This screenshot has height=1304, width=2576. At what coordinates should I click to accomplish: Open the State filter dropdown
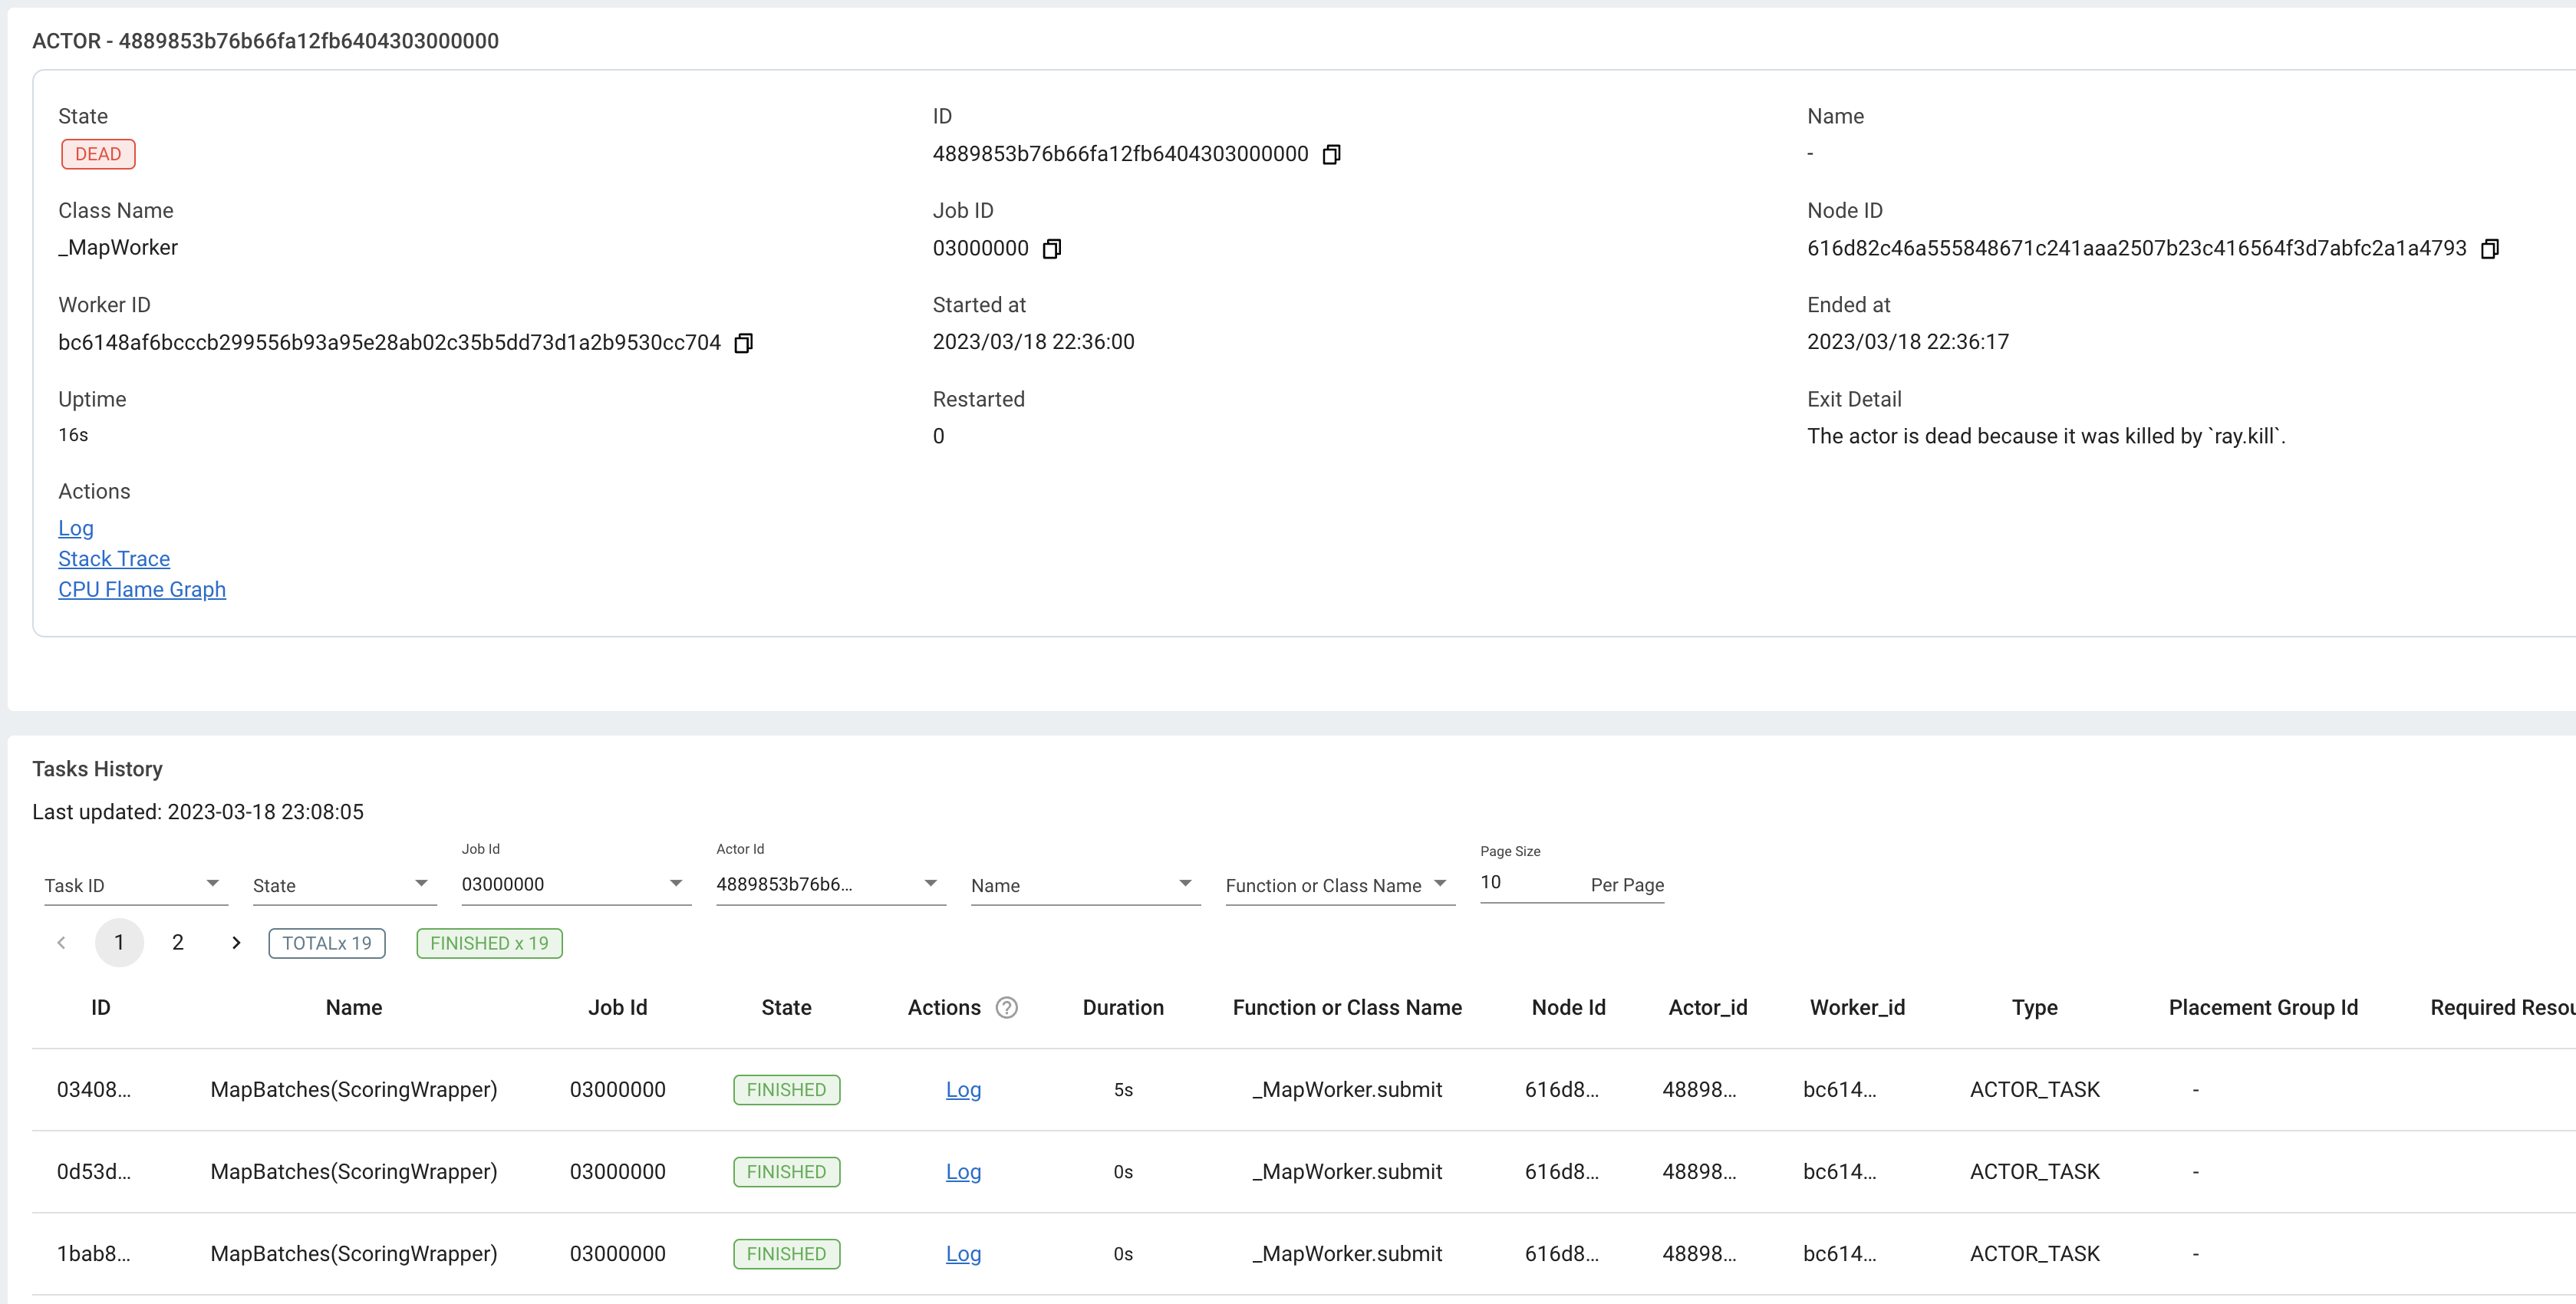tap(421, 884)
